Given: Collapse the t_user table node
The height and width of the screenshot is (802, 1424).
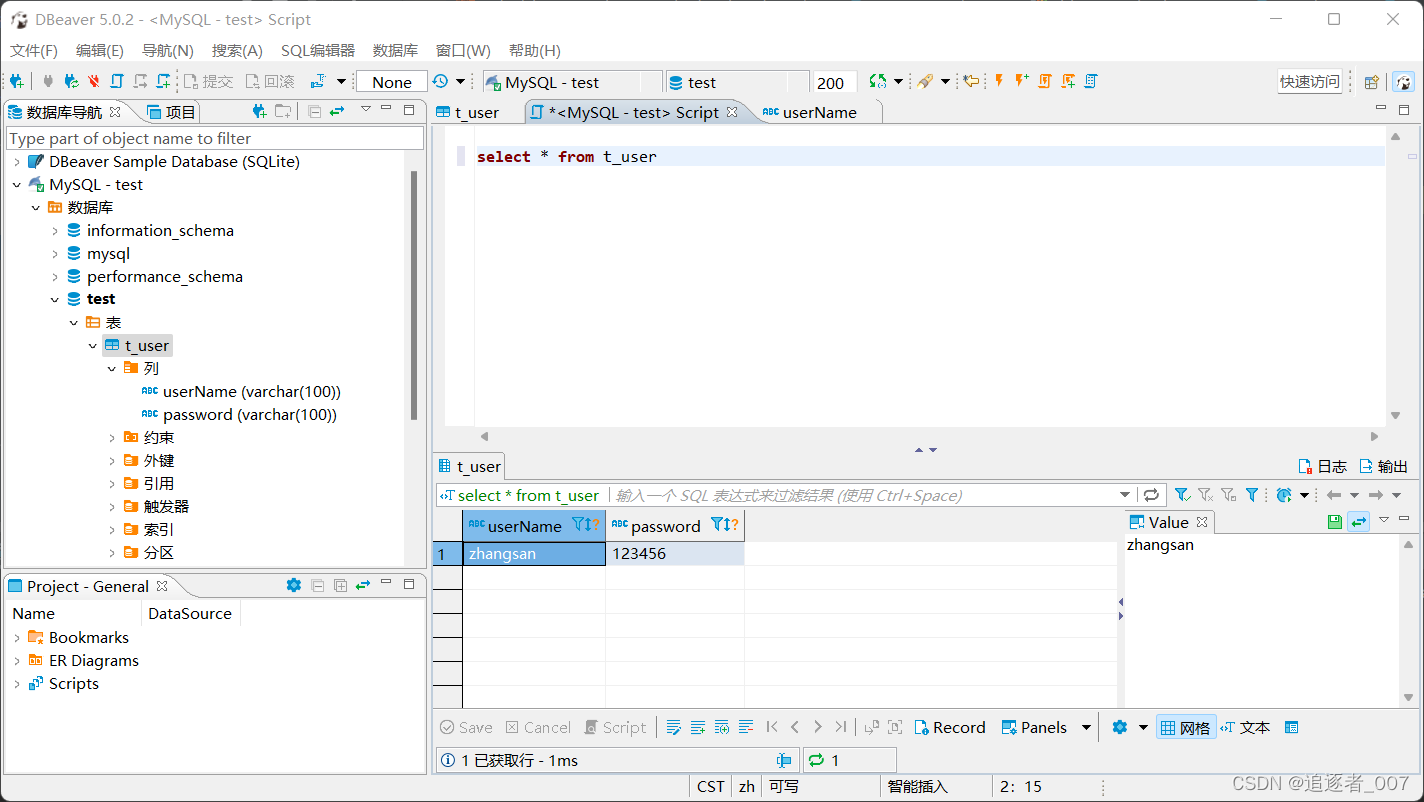Looking at the screenshot, I should [x=93, y=345].
